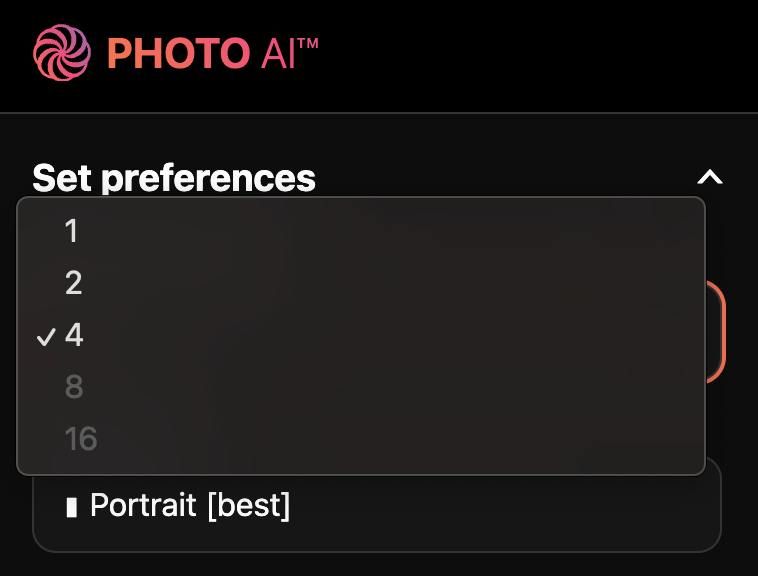Click the Photo AI swirl logo icon

point(62,52)
